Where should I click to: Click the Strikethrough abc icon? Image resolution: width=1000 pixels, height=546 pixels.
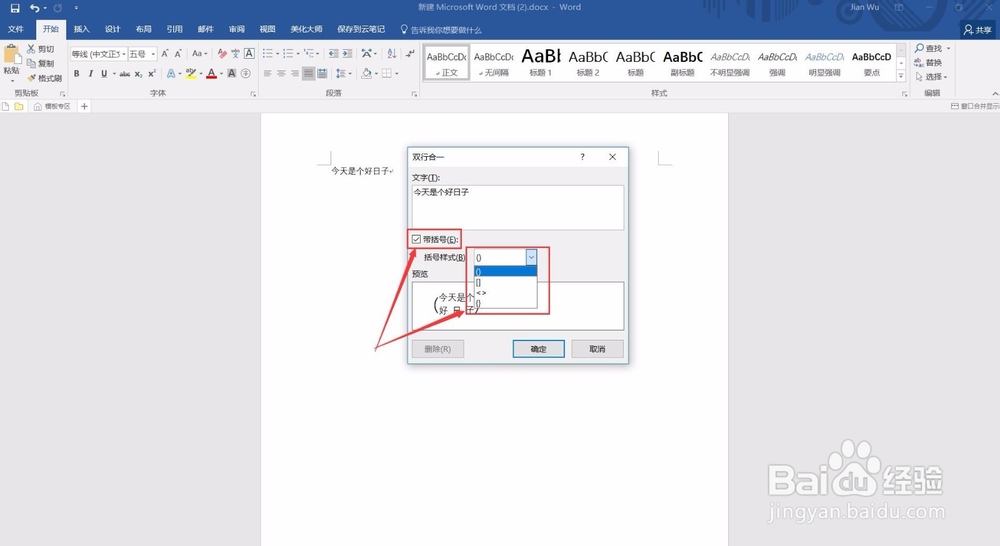pyautogui.click(x=125, y=73)
